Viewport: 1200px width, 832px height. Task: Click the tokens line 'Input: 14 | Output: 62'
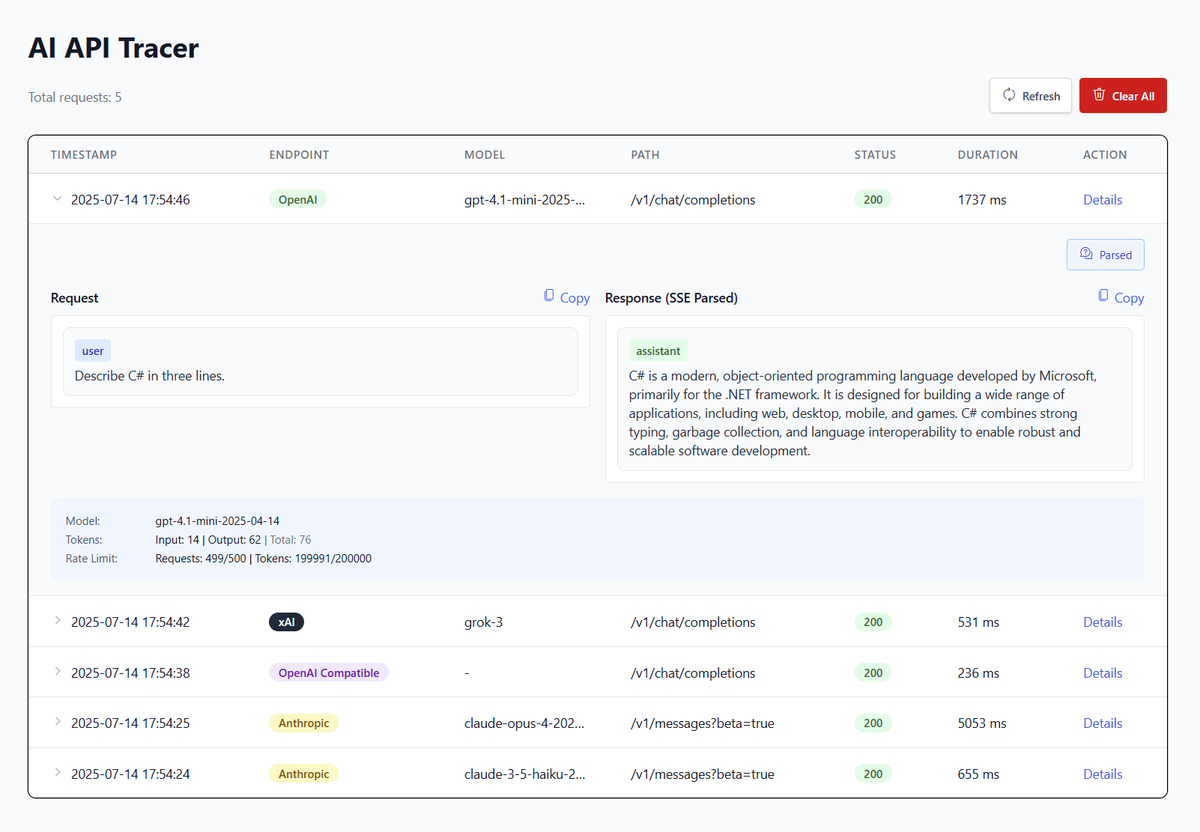click(208, 540)
